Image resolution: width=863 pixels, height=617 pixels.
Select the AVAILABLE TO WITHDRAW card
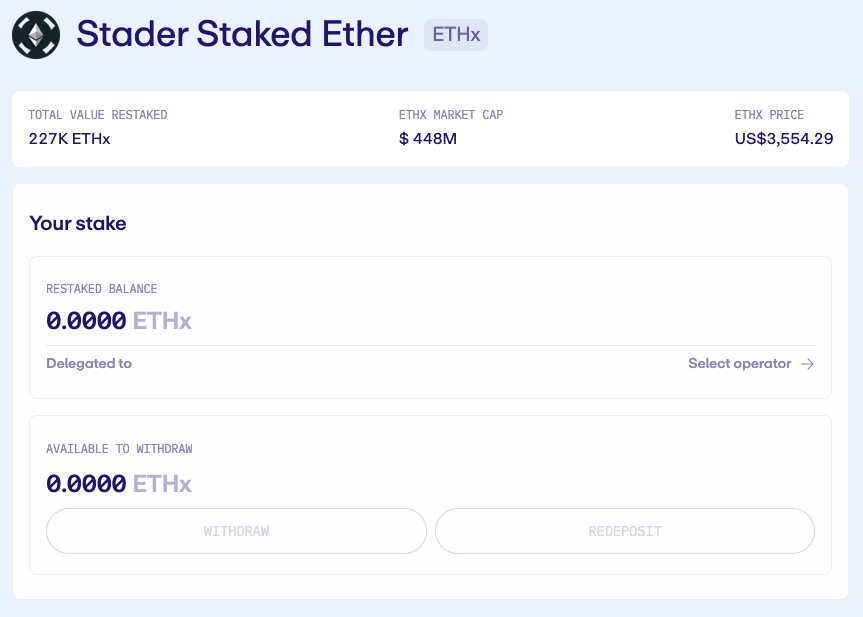(x=430, y=494)
